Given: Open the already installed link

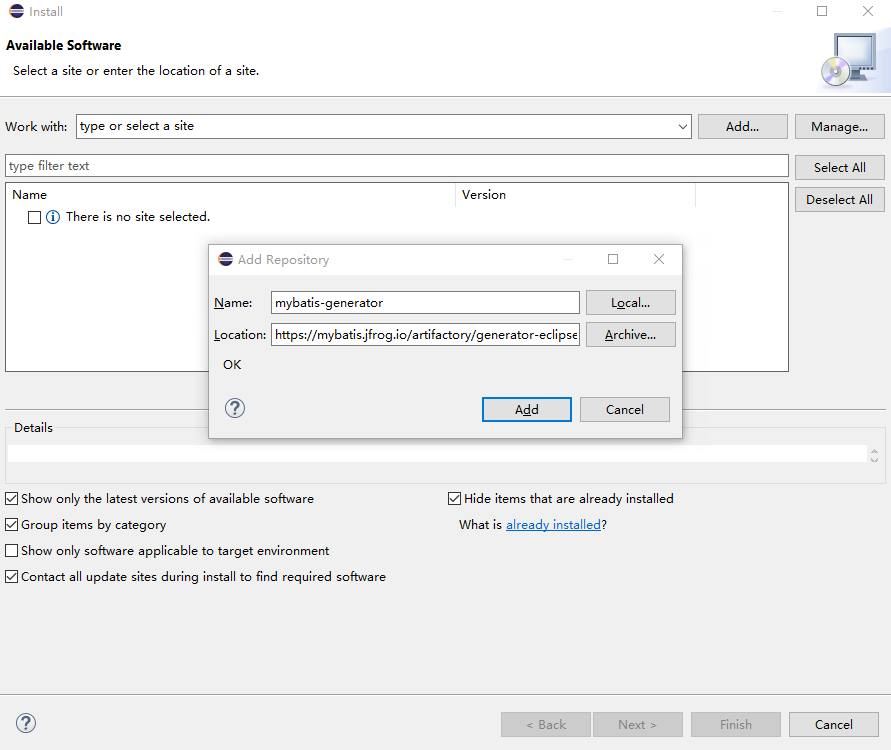Looking at the screenshot, I should [553, 525].
